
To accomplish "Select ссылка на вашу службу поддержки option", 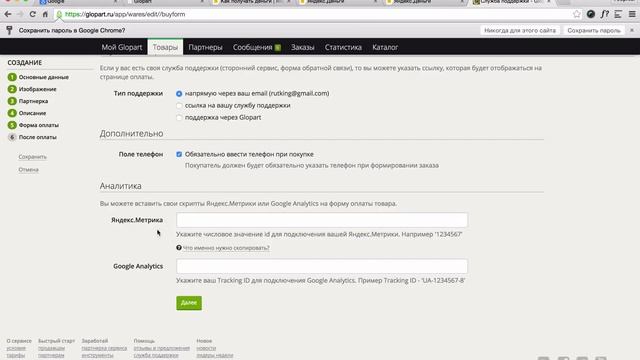I will click(179, 106).
